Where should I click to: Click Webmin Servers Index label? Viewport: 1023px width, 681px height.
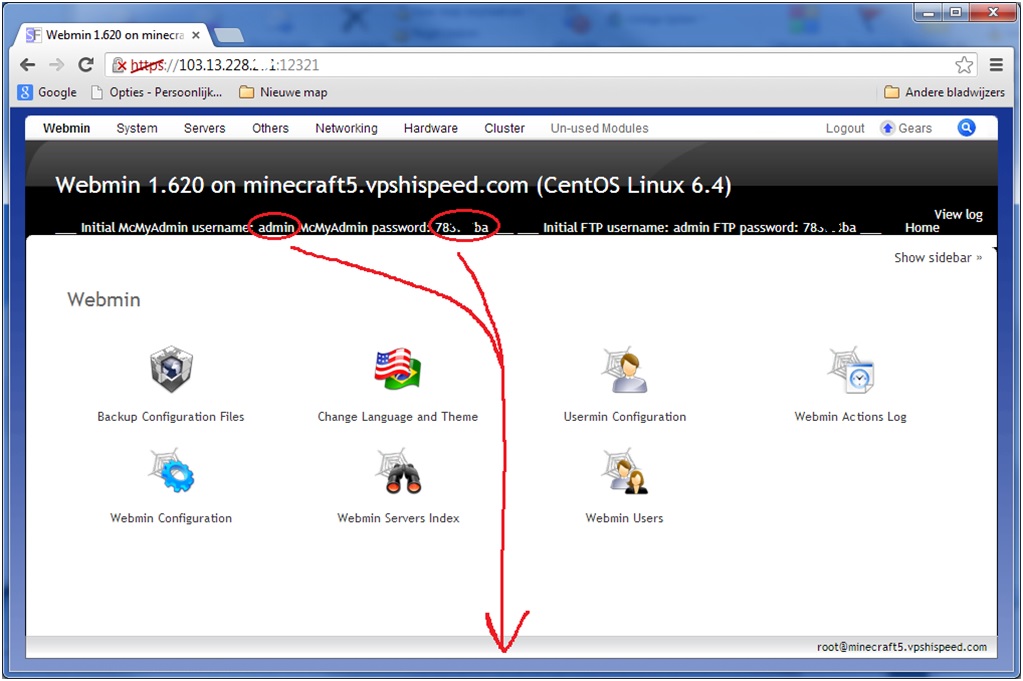click(x=398, y=518)
